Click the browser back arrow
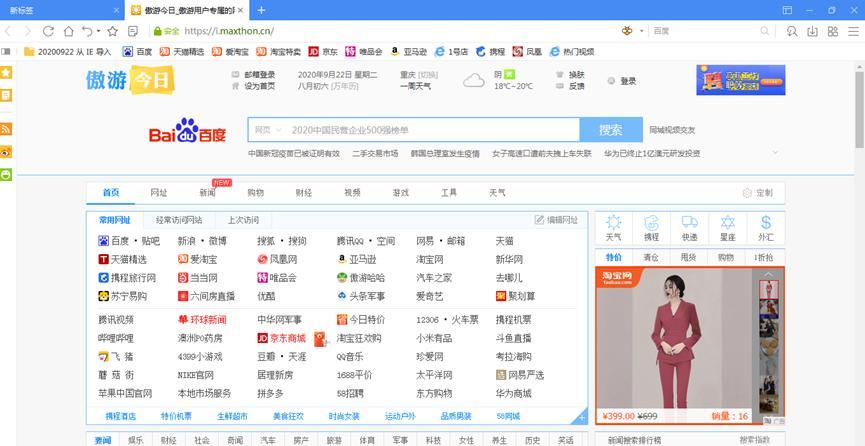The height and width of the screenshot is (446, 865). 8,31
